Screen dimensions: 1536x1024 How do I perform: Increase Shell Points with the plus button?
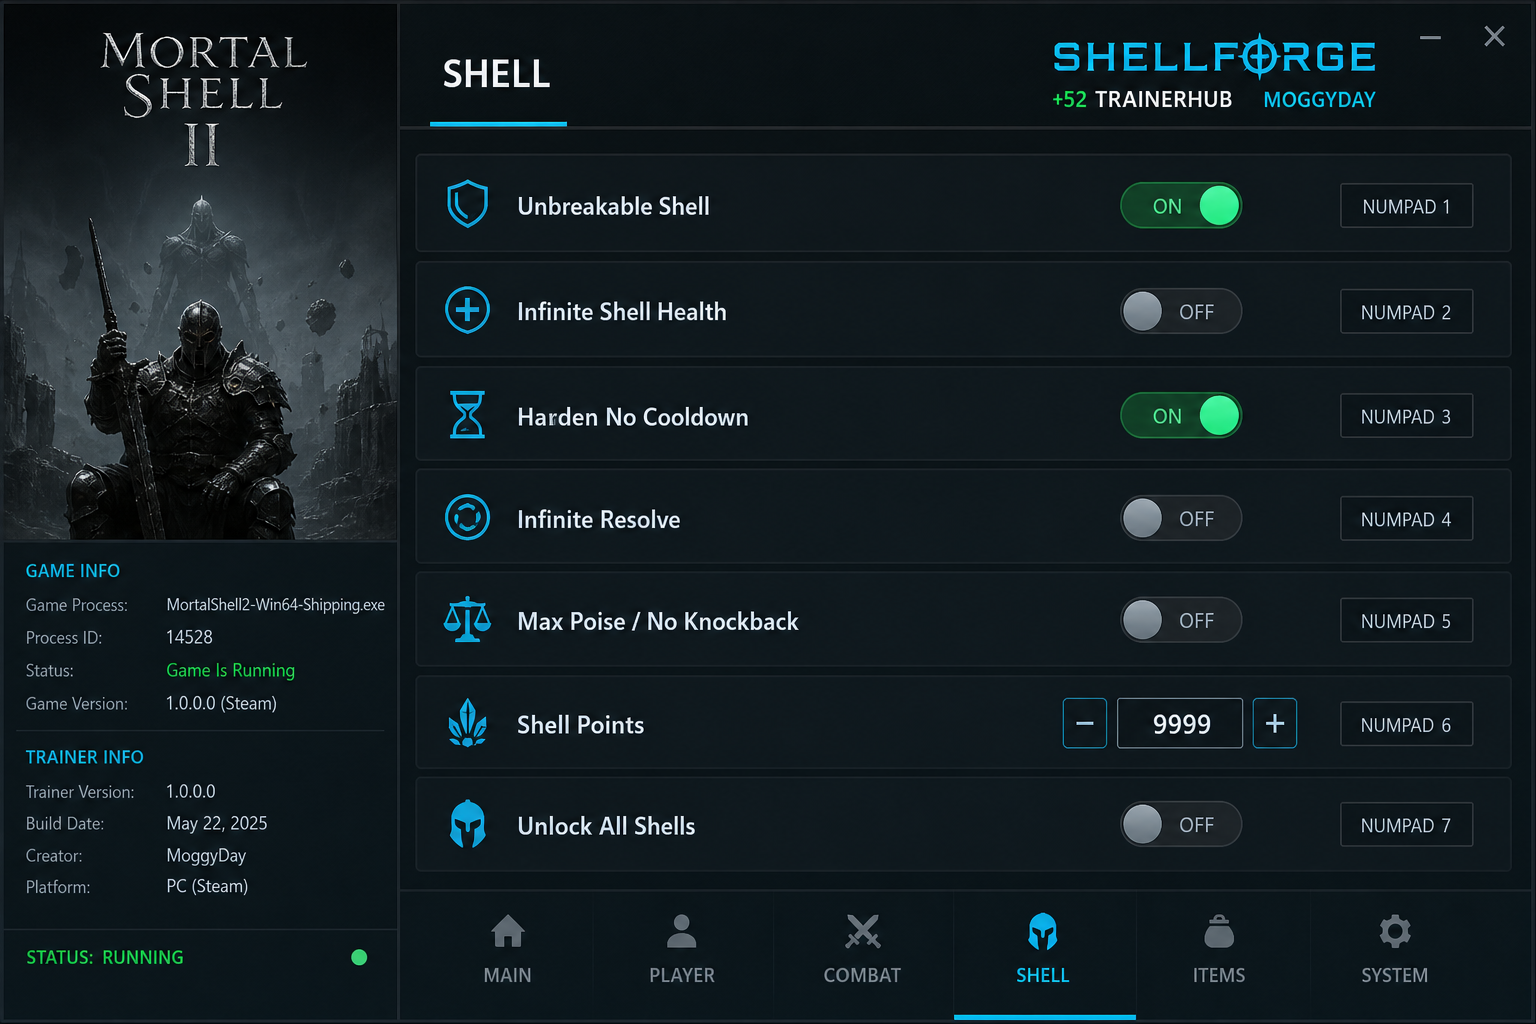pyautogui.click(x=1275, y=723)
